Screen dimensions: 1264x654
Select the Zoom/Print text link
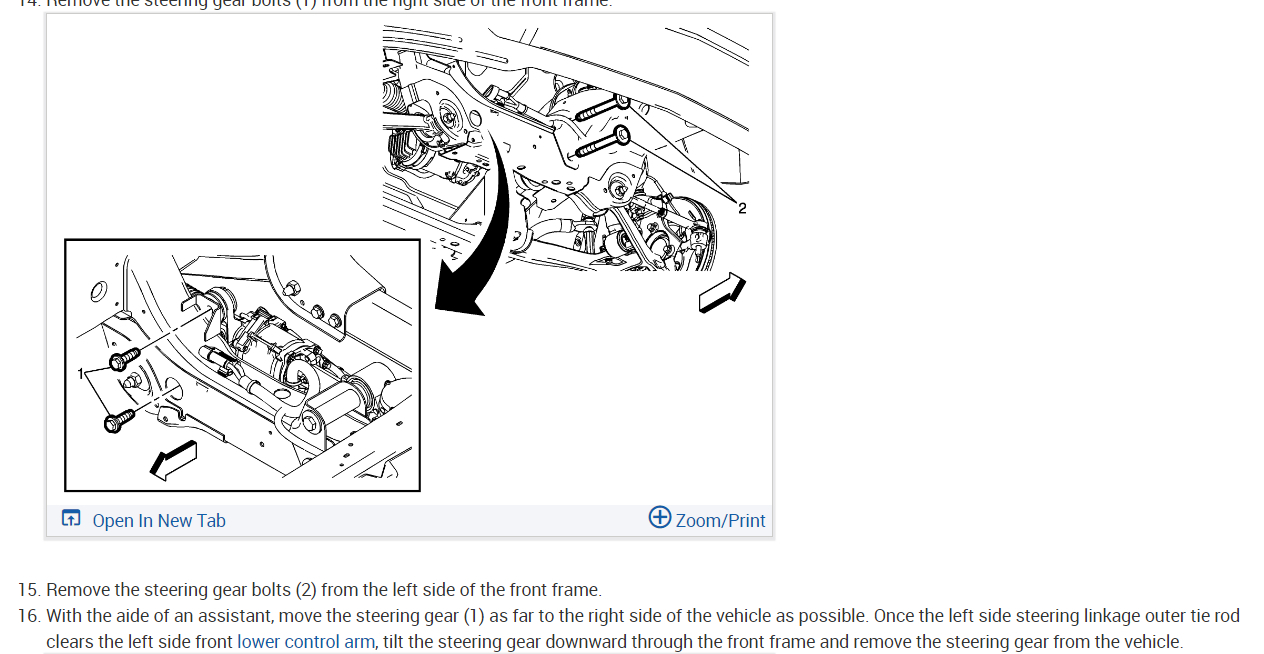[x=720, y=520]
